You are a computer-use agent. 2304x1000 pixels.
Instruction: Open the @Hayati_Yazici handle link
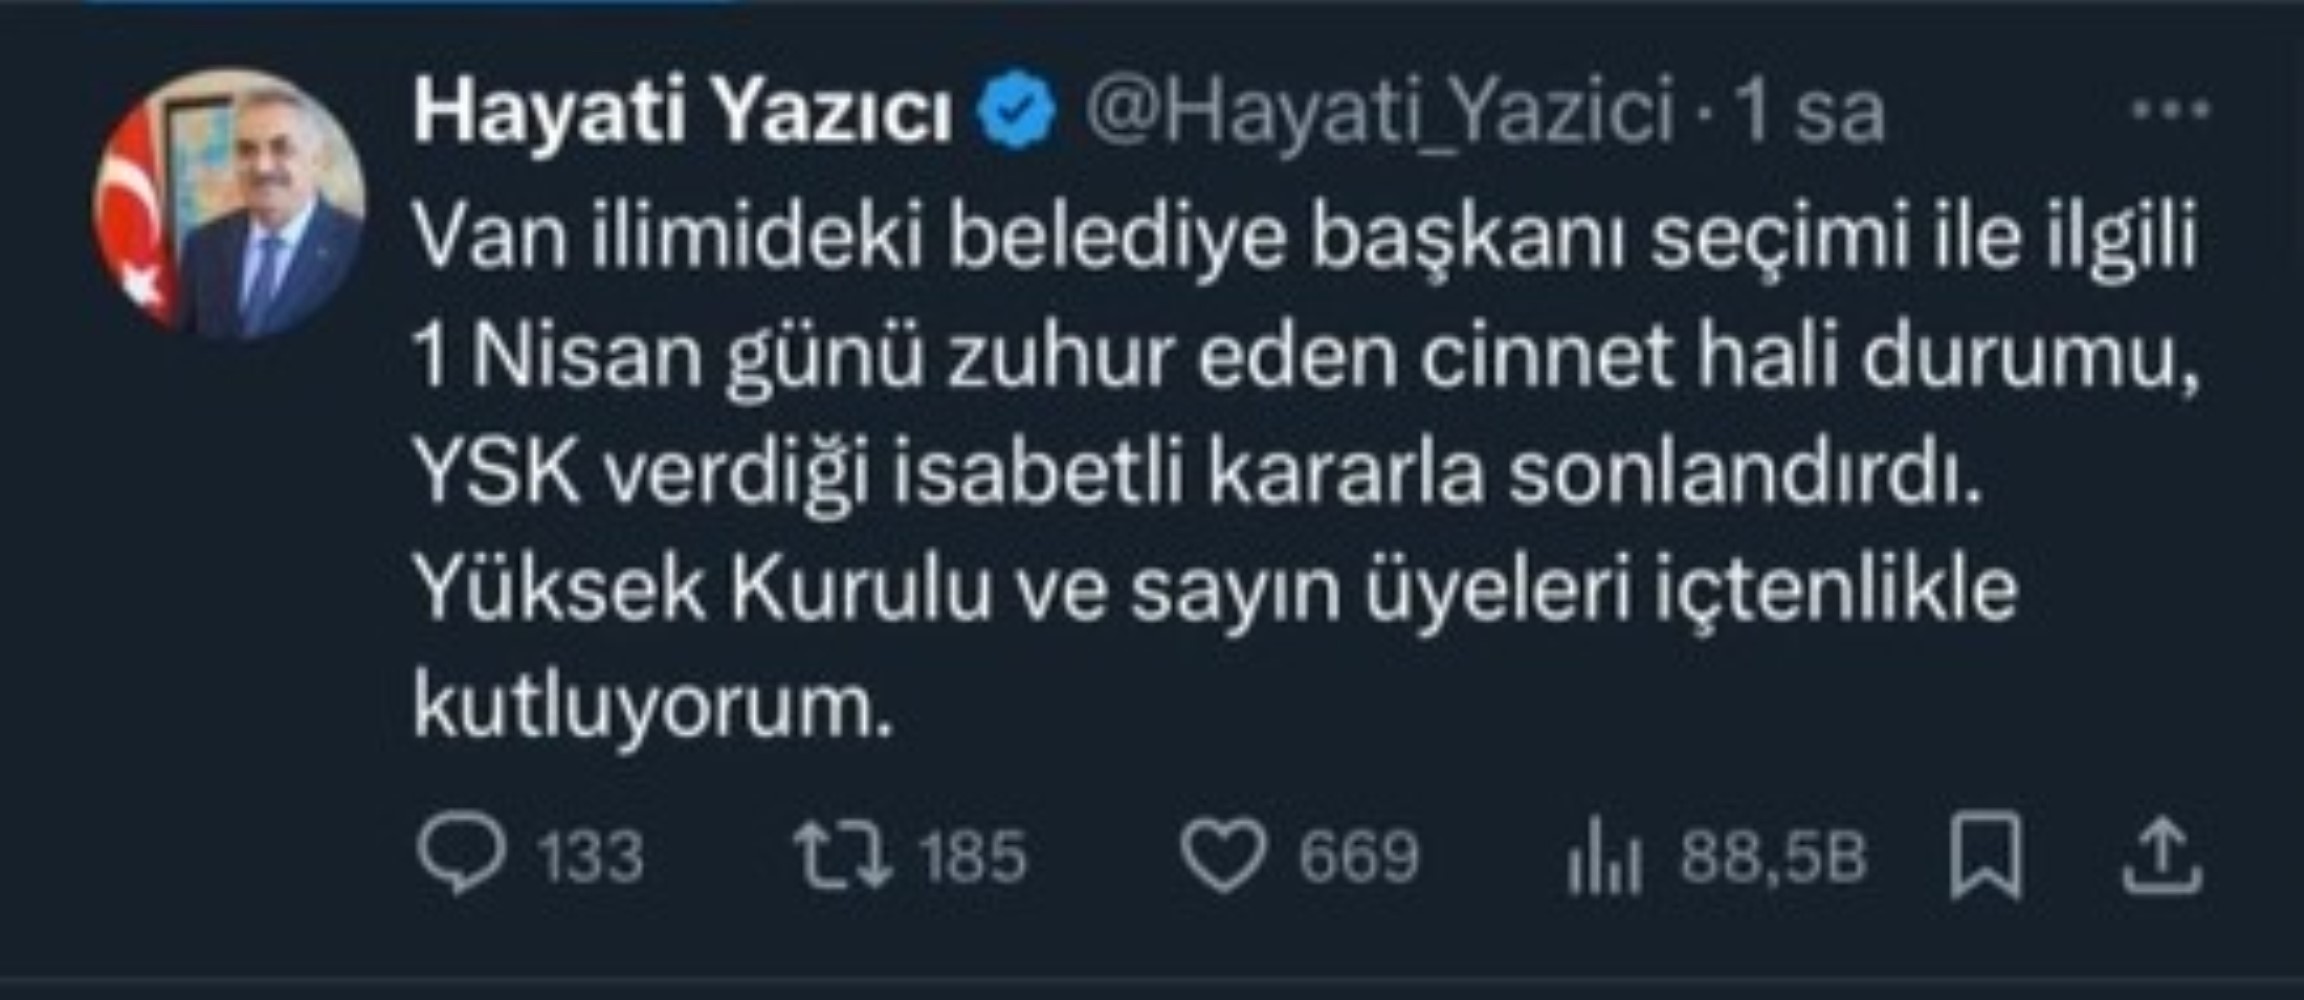pos(1380,112)
